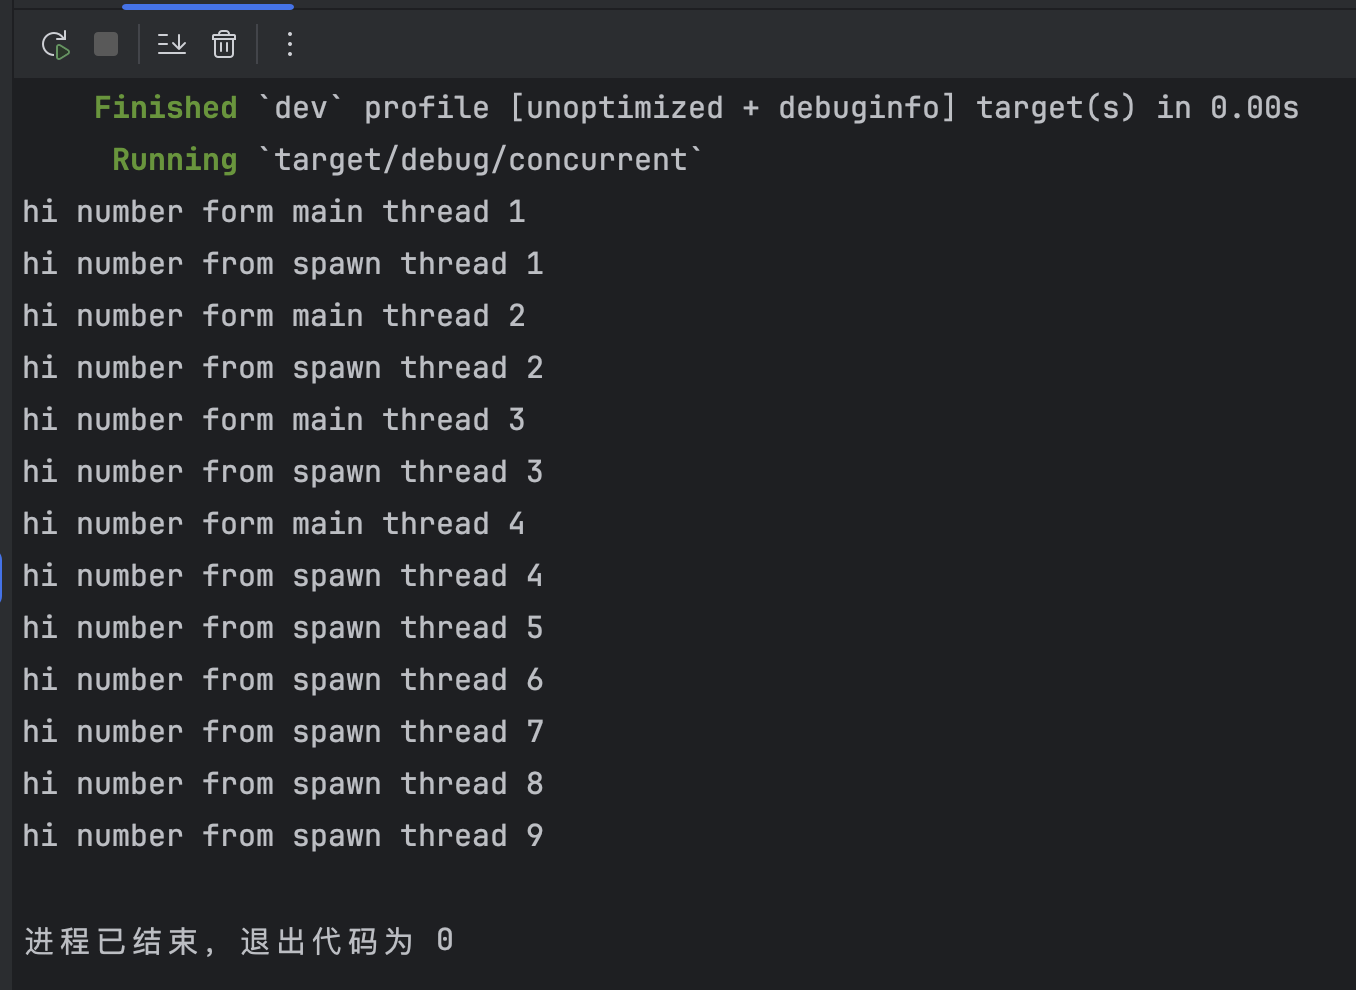Click the line "form main thread 1"
1356x990 pixels.
tap(273, 212)
